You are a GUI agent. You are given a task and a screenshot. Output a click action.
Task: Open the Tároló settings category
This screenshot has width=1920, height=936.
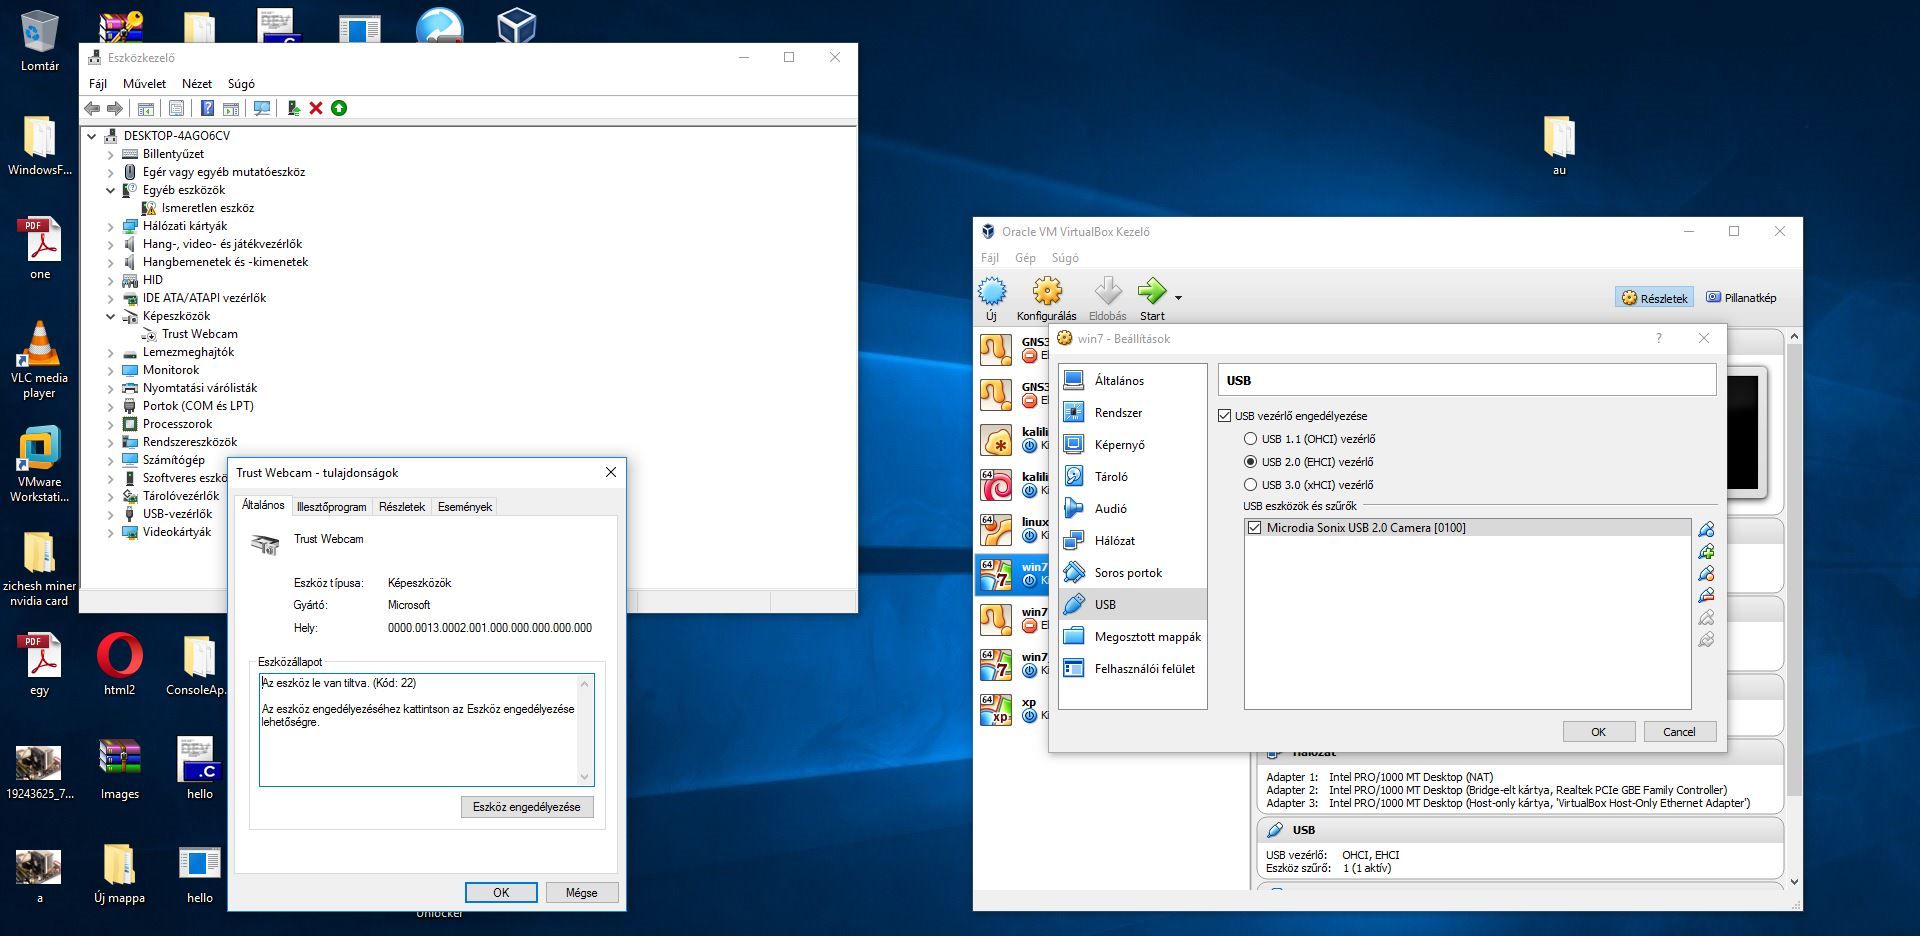(1132, 477)
